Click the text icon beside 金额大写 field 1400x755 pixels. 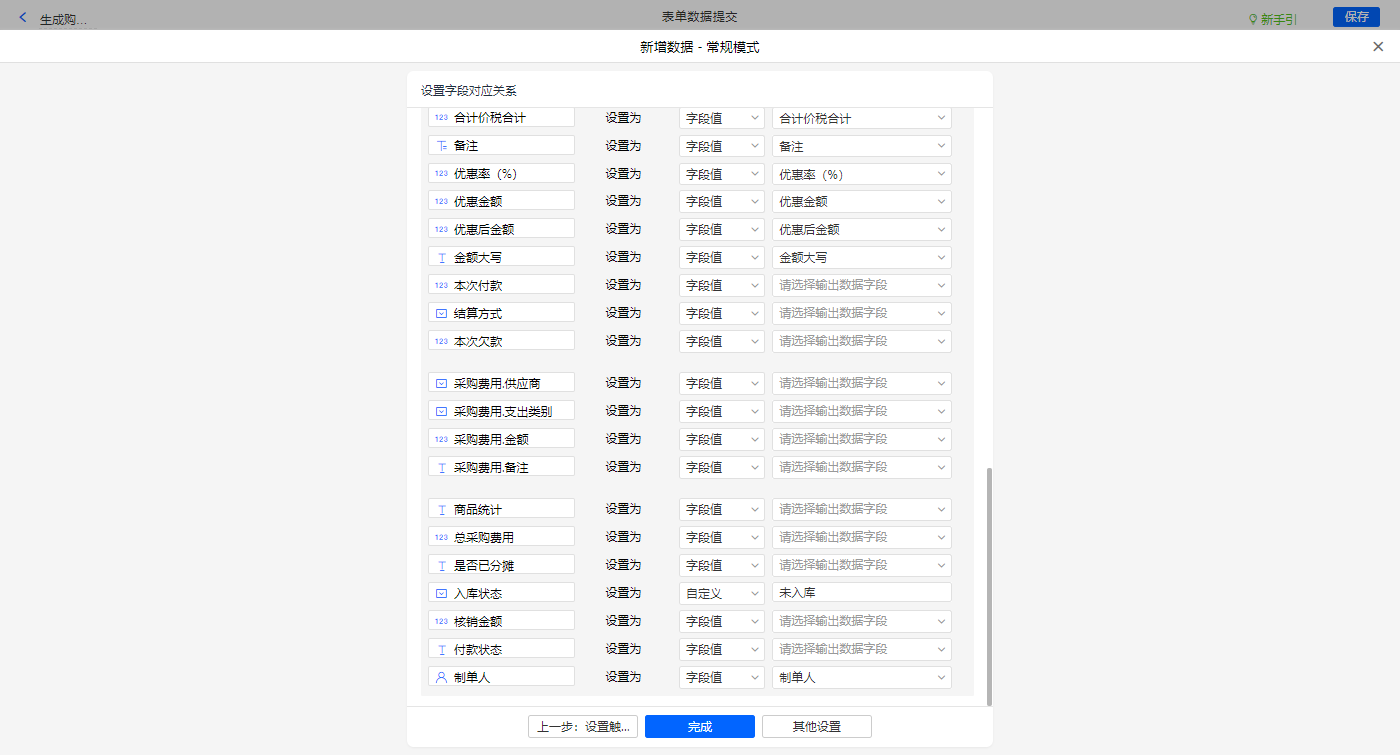click(441, 257)
